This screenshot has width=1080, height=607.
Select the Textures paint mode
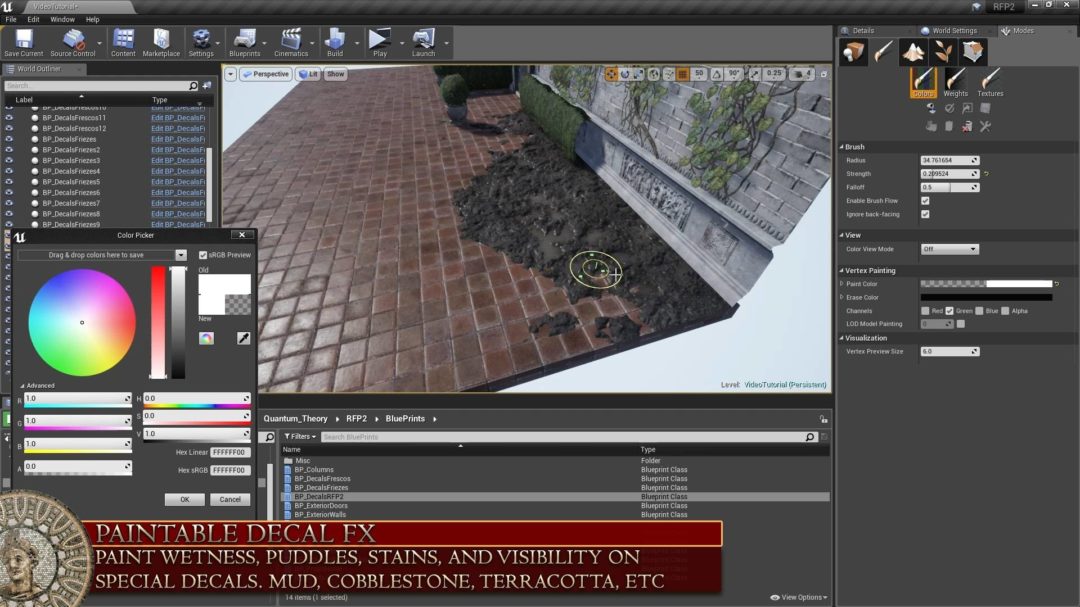click(990, 83)
